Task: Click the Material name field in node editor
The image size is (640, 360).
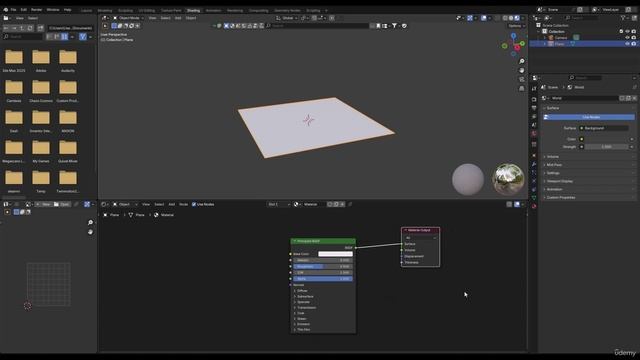Action: tap(313, 204)
